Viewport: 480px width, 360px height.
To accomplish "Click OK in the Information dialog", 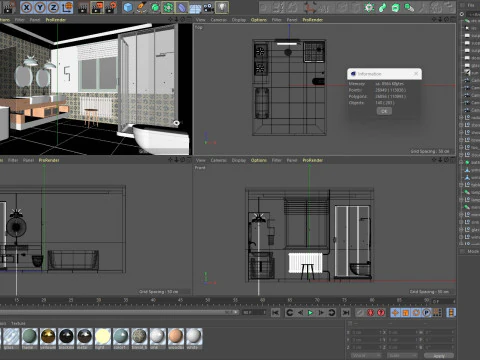I will click(384, 111).
